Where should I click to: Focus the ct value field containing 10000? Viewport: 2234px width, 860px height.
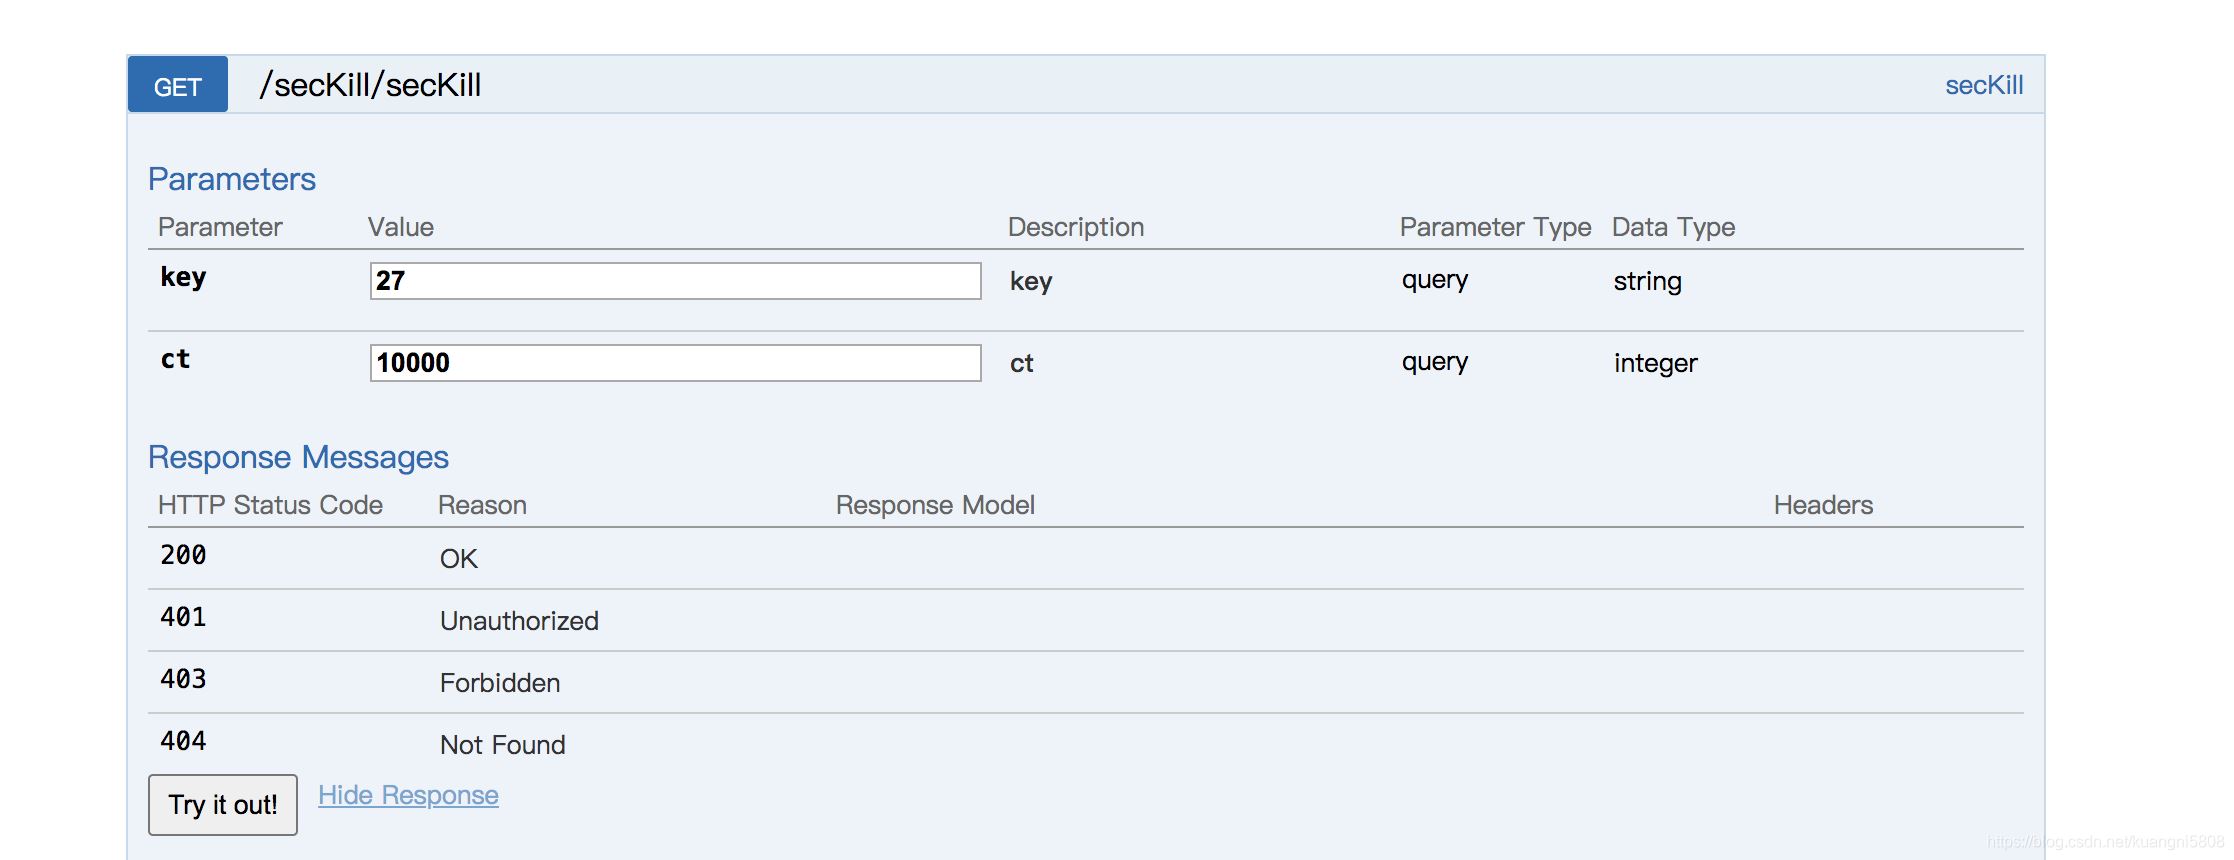675,363
